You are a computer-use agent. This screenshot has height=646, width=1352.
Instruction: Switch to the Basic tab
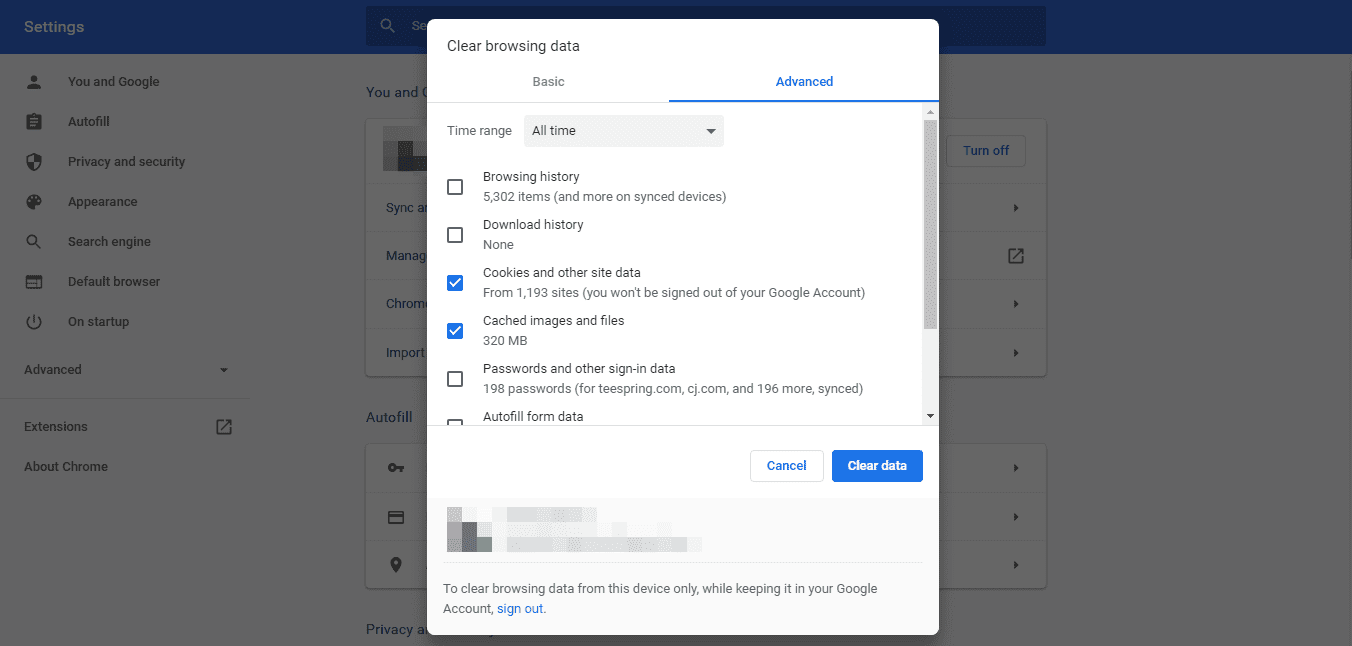[x=548, y=82]
